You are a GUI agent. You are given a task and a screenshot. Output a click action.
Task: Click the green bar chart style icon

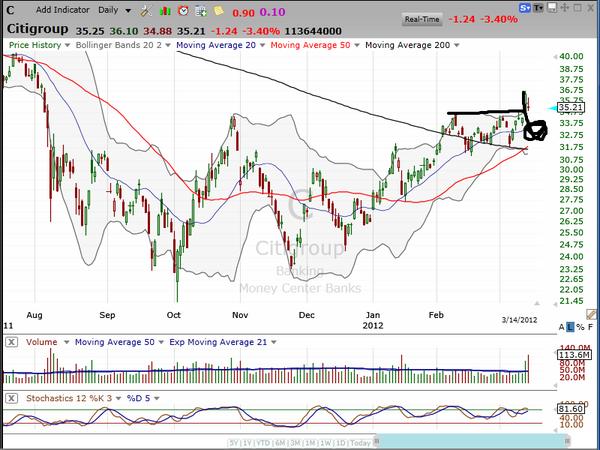[x=165, y=11]
